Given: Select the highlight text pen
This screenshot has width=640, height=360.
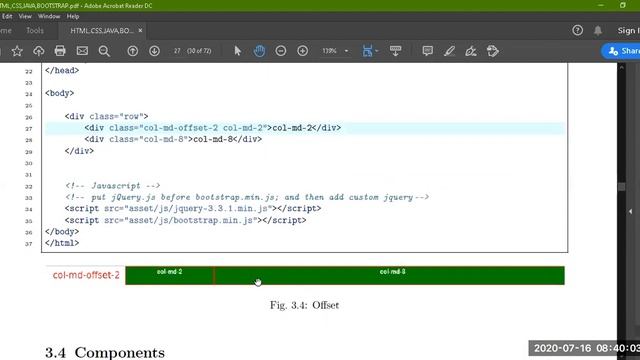Looking at the screenshot, I should click(x=449, y=51).
